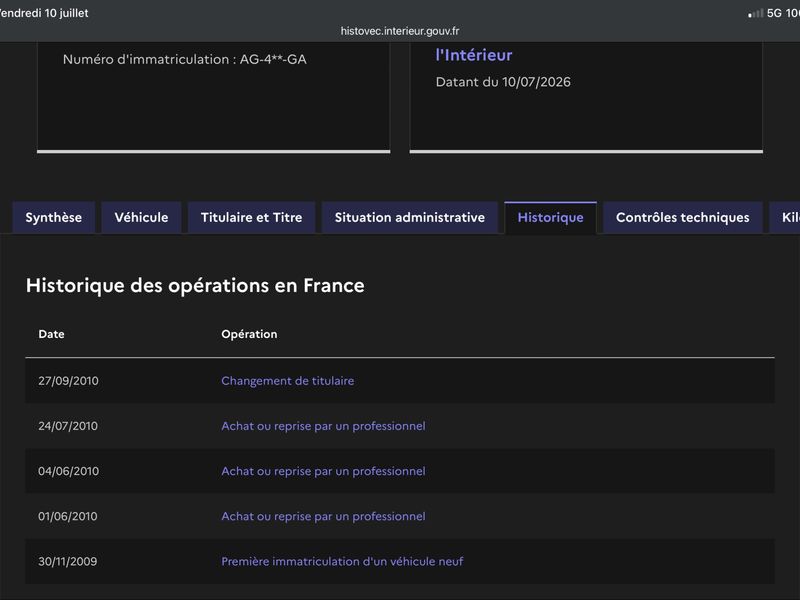Click the l'Intérieur heading link

(x=474, y=55)
